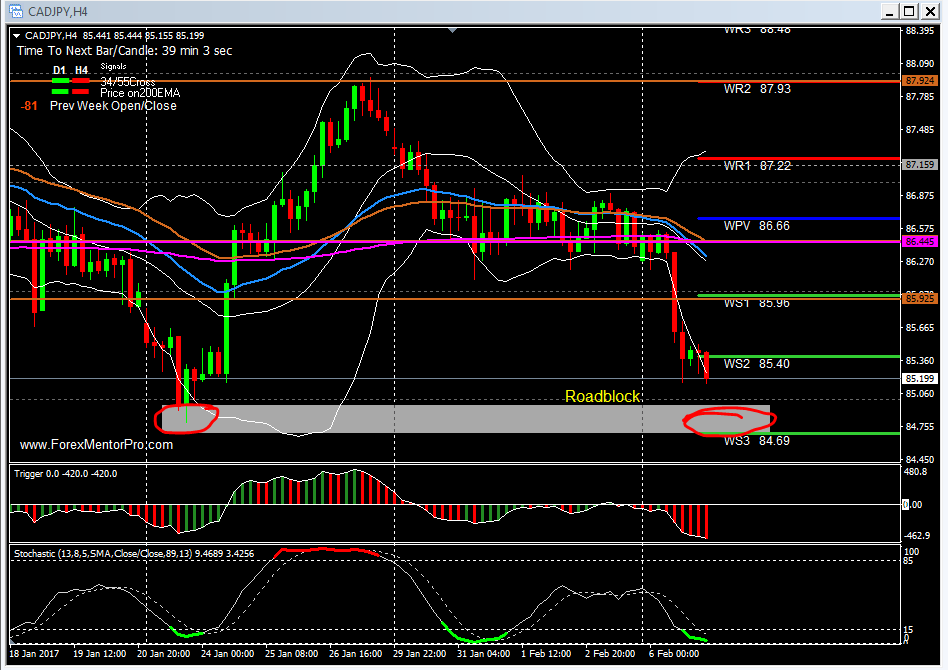Toggle the D1 signals column header
Screen dimensions: 948x670
[x=59, y=69]
